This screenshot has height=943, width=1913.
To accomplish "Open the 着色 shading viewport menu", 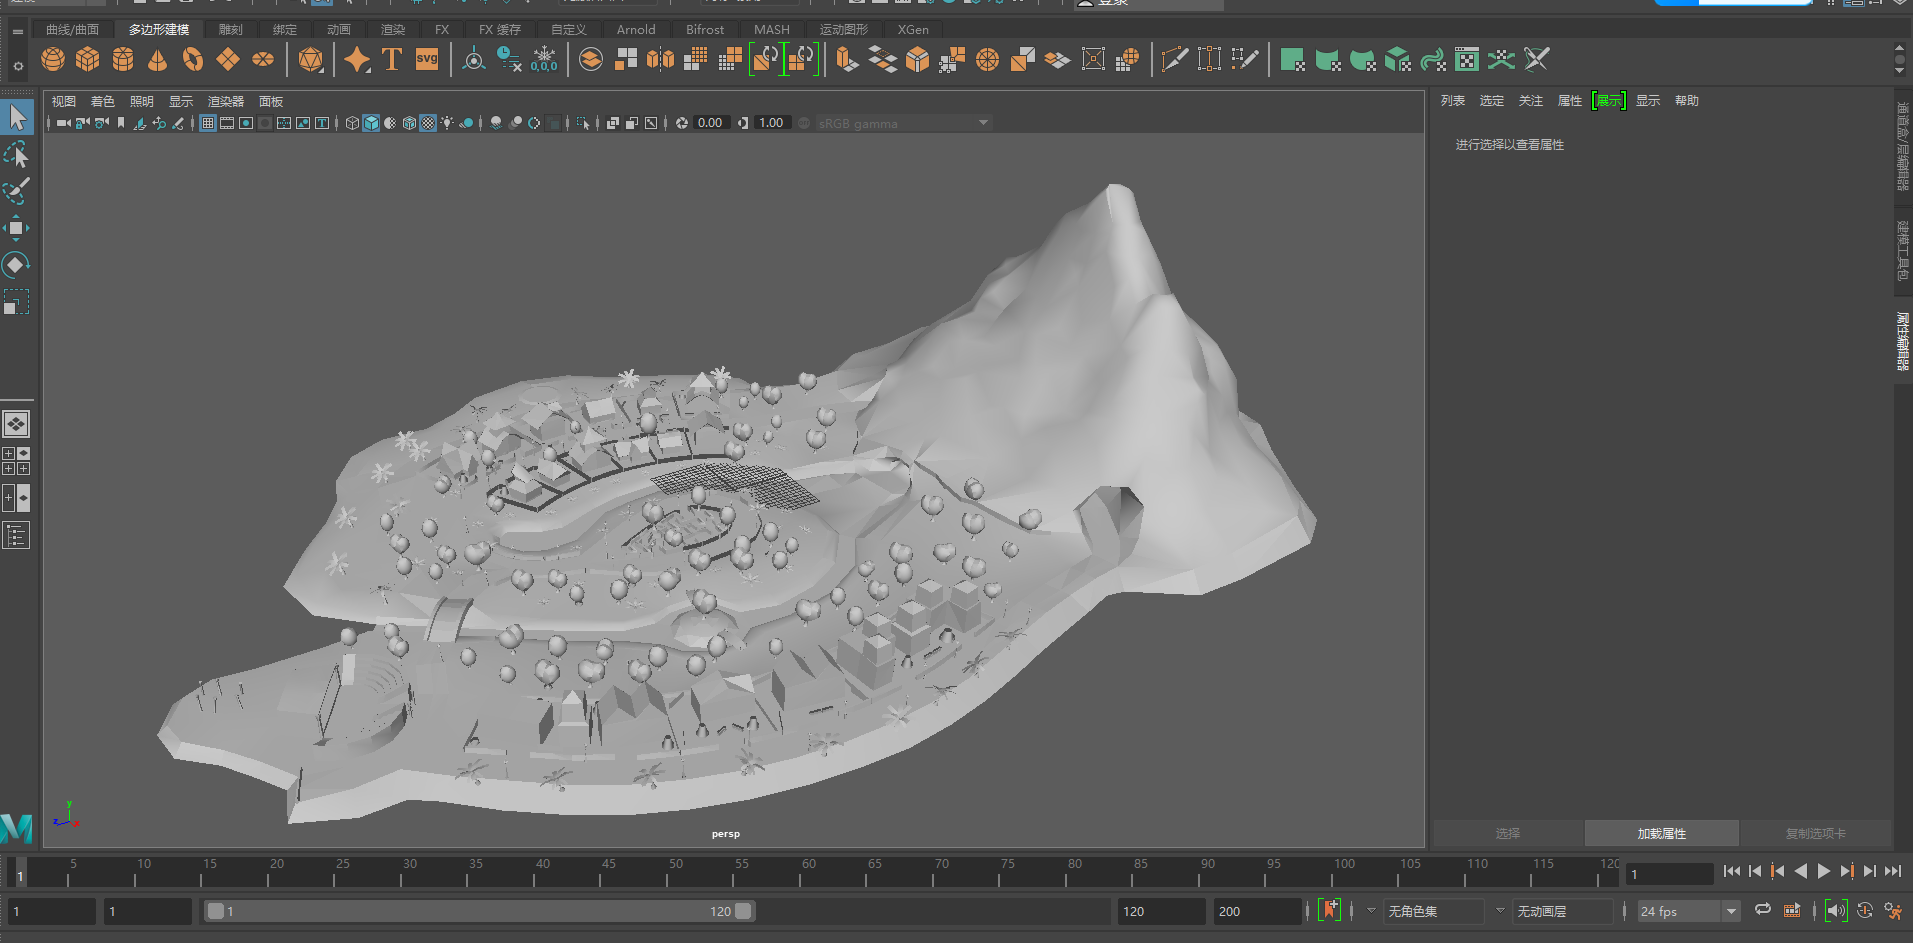I will click(103, 102).
